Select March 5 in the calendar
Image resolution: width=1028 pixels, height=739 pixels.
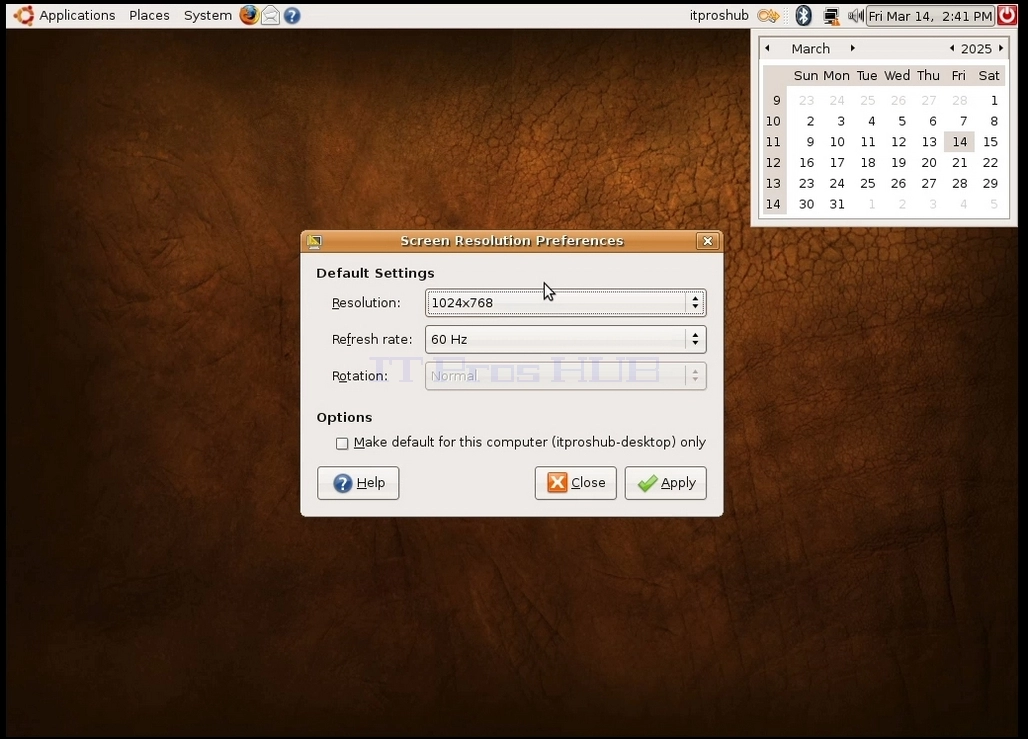pos(902,121)
